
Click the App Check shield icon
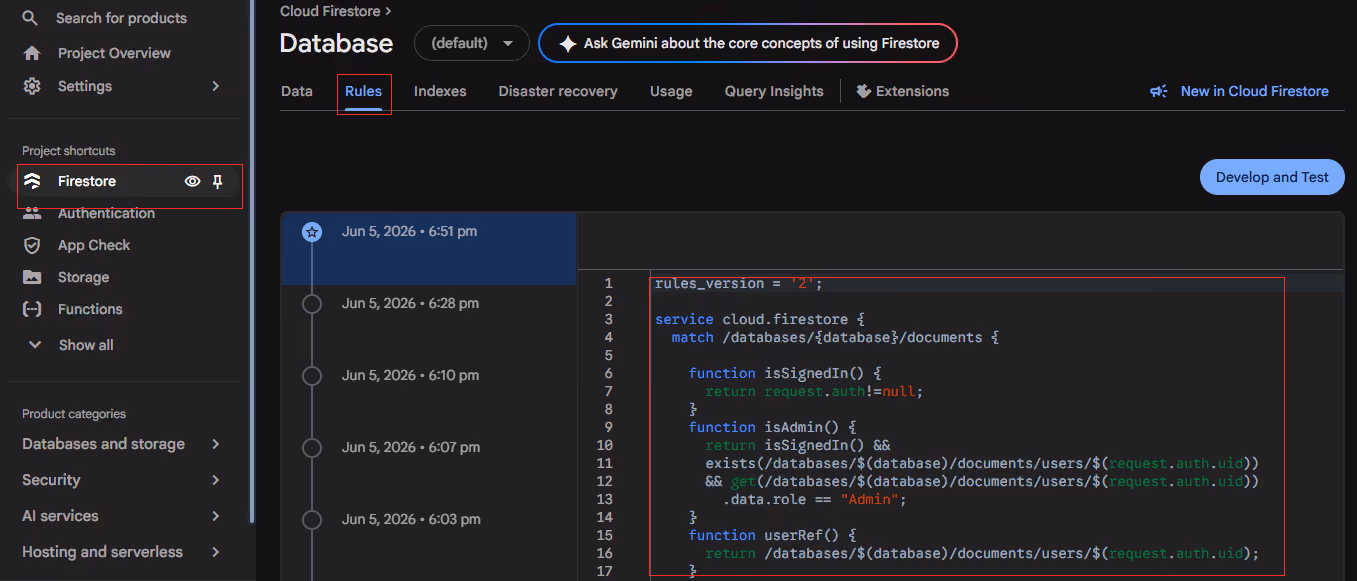coord(32,245)
